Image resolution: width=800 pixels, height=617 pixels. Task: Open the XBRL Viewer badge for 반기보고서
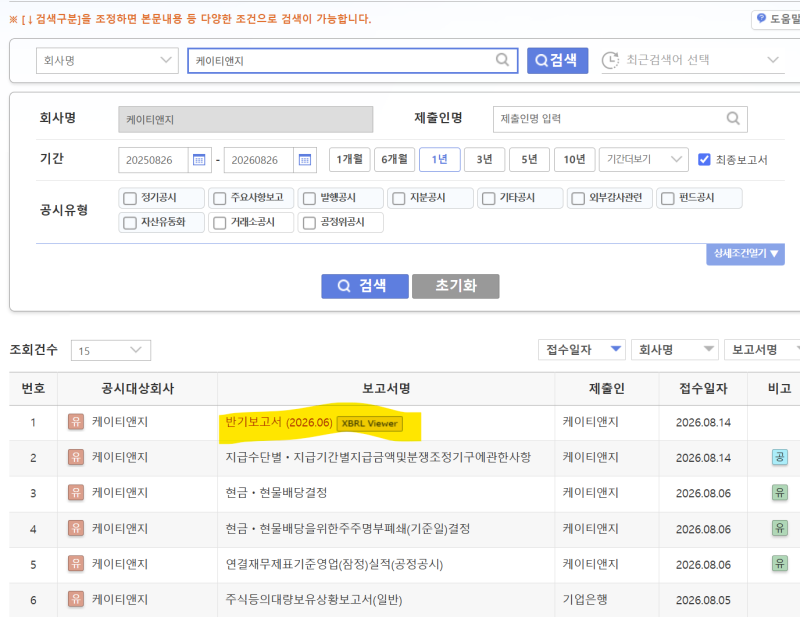(369, 424)
